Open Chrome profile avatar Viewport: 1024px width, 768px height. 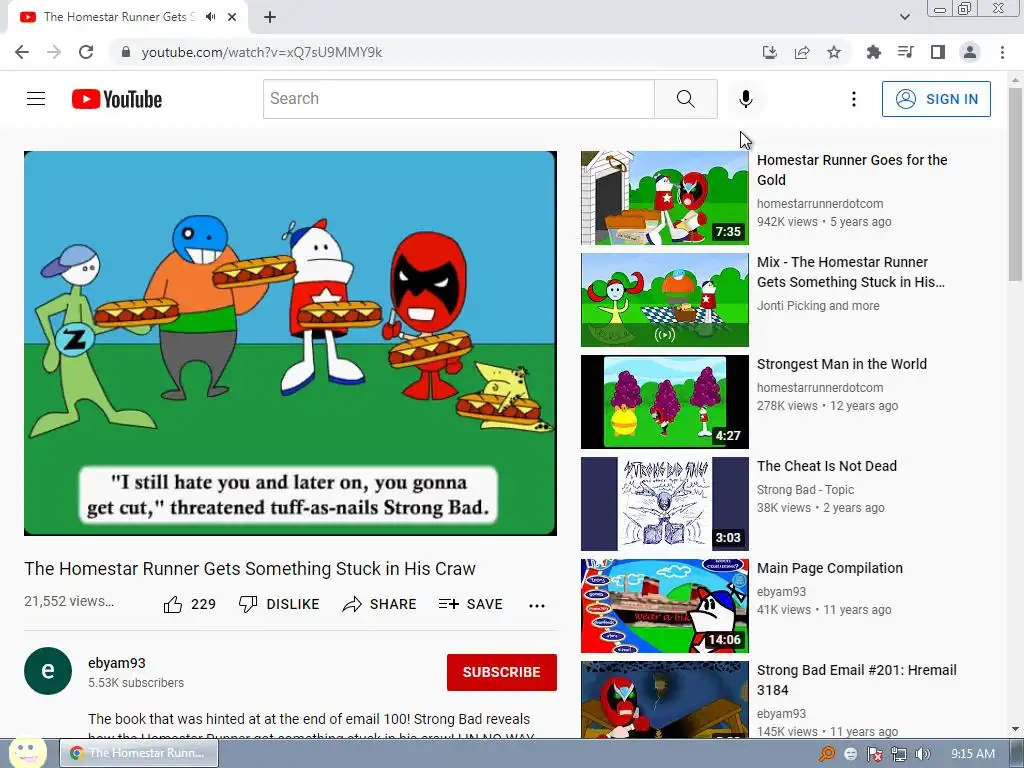point(970,52)
